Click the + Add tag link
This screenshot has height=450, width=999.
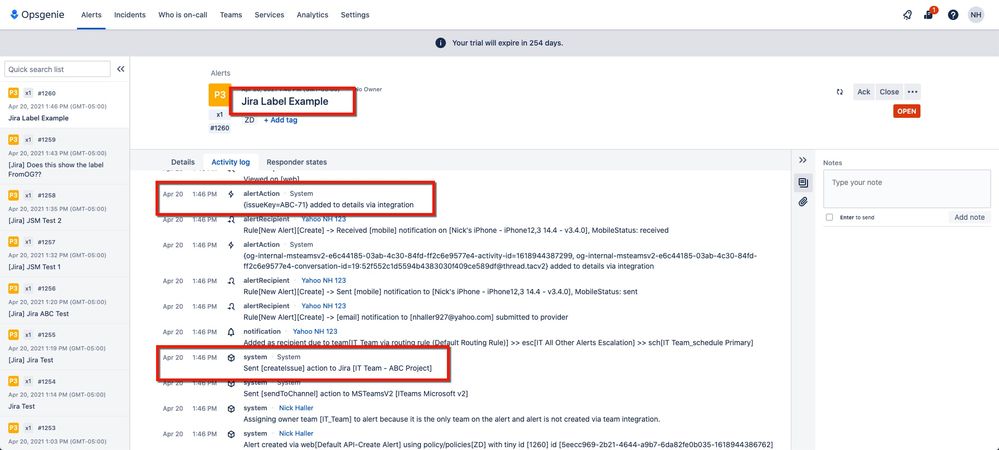[x=280, y=120]
